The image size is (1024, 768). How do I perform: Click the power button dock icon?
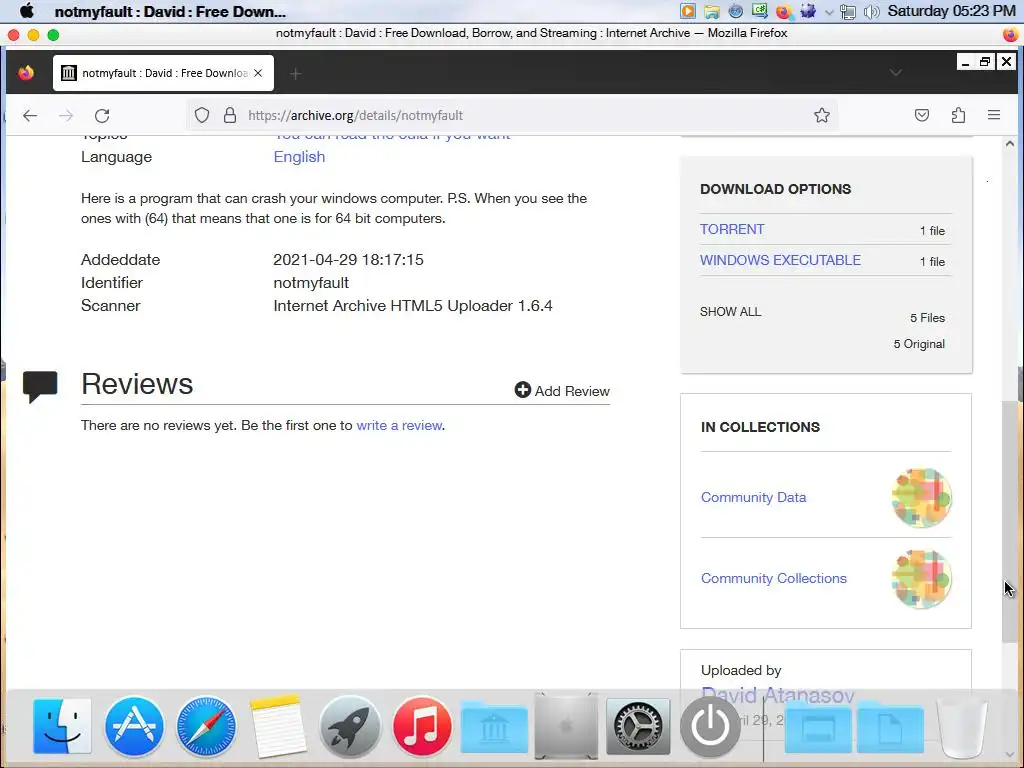pos(710,726)
